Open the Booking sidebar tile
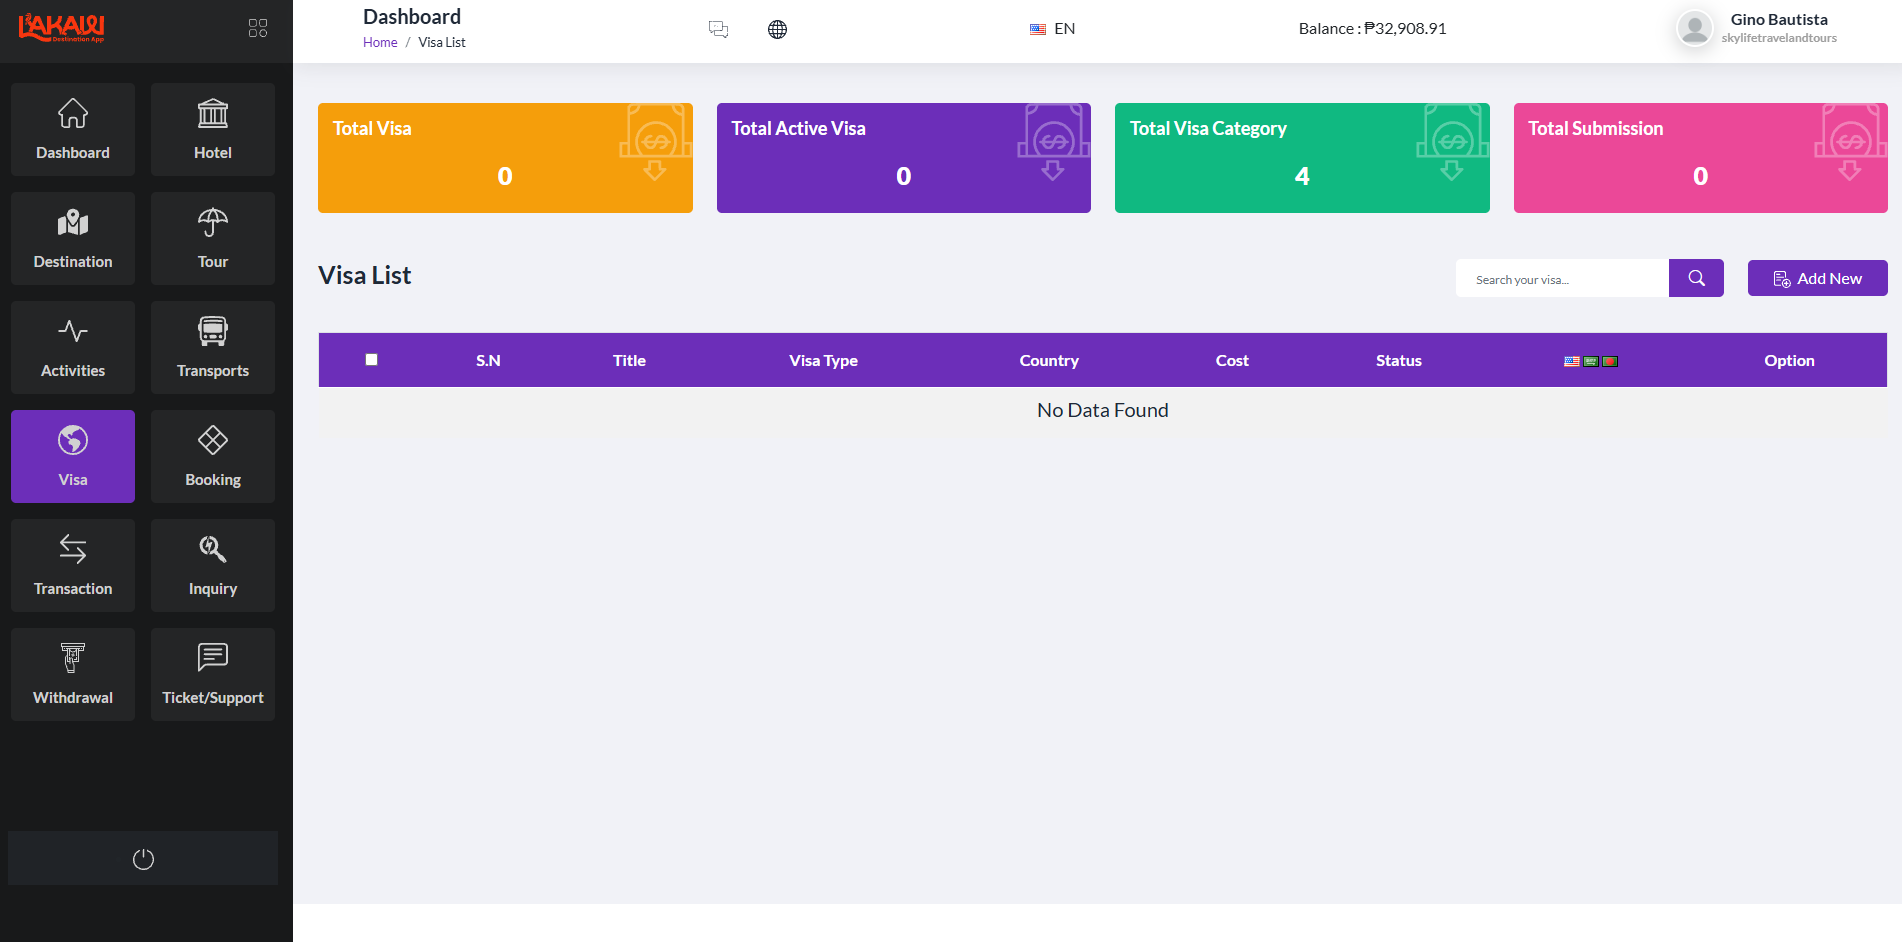This screenshot has width=1902, height=942. click(x=213, y=457)
